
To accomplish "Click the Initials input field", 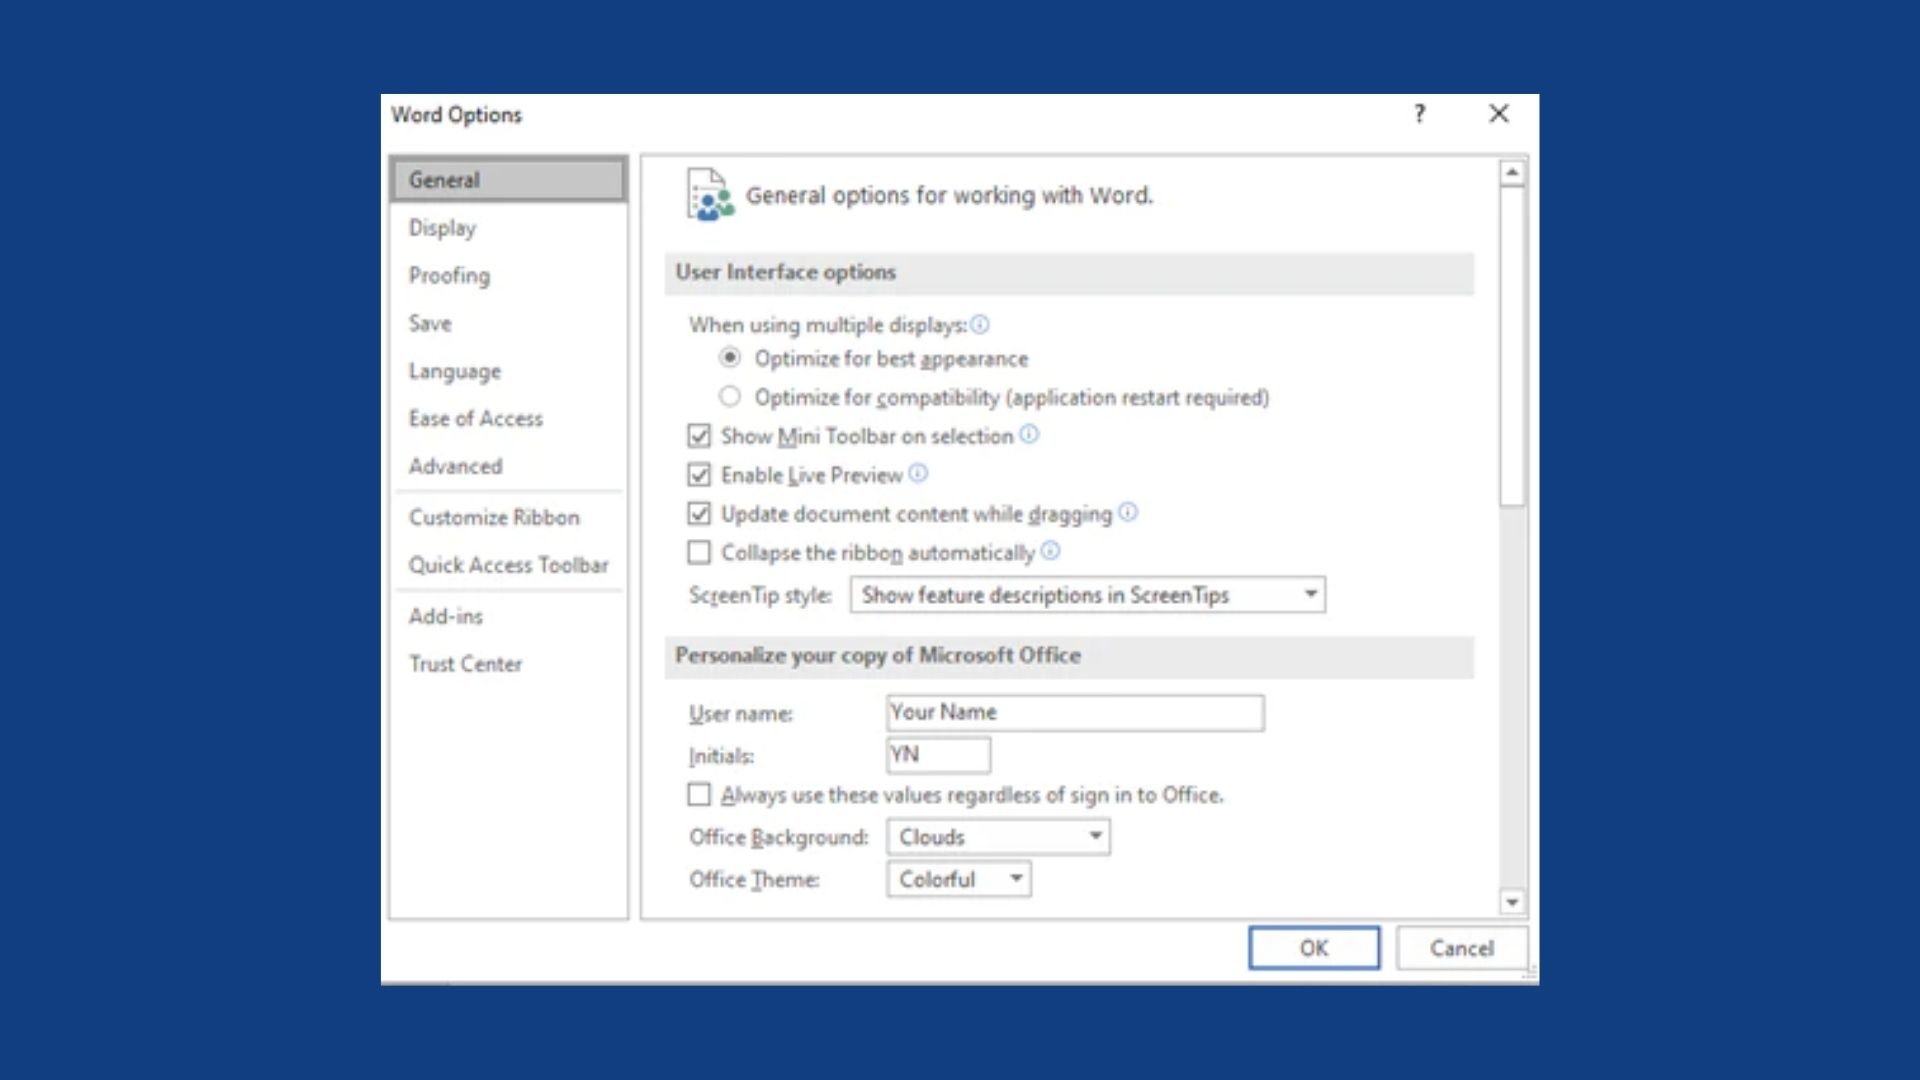I will tap(938, 755).
